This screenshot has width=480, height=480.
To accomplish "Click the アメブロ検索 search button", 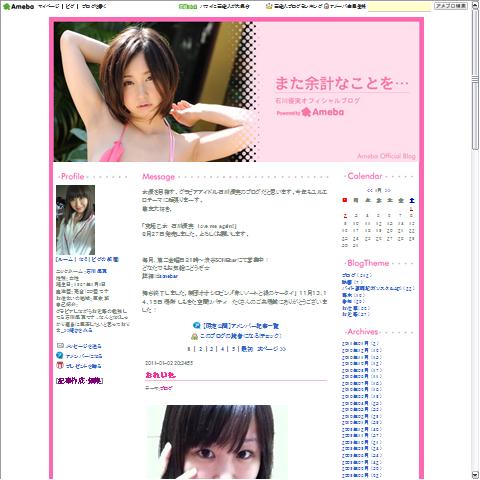I will [x=451, y=6].
